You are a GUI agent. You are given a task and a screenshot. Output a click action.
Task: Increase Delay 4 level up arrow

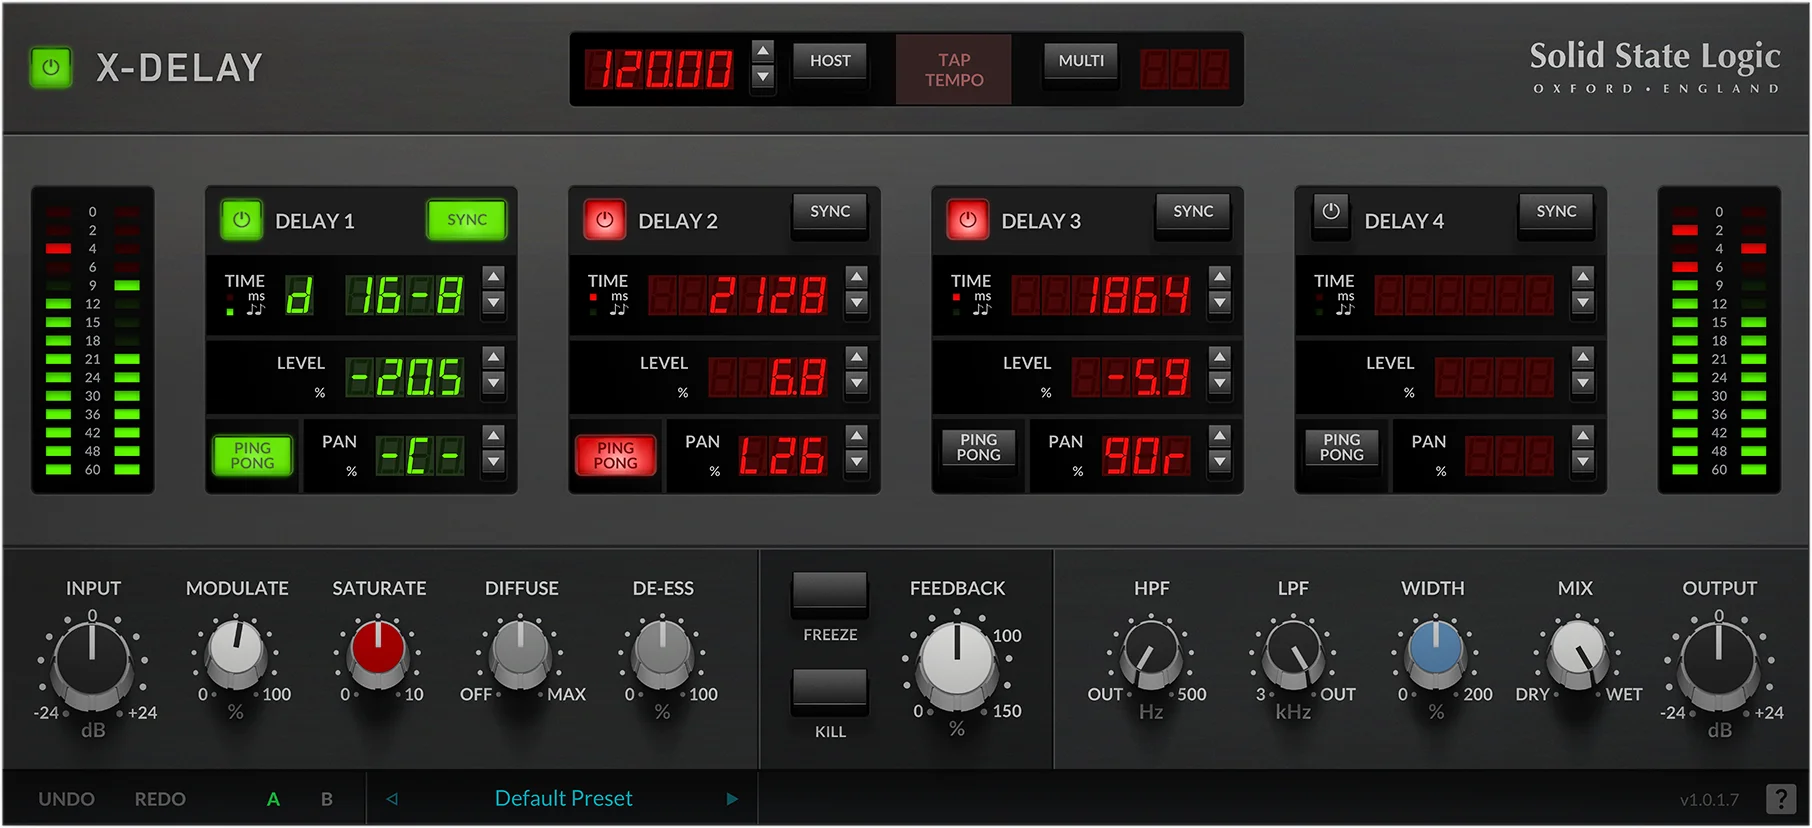1582,356
